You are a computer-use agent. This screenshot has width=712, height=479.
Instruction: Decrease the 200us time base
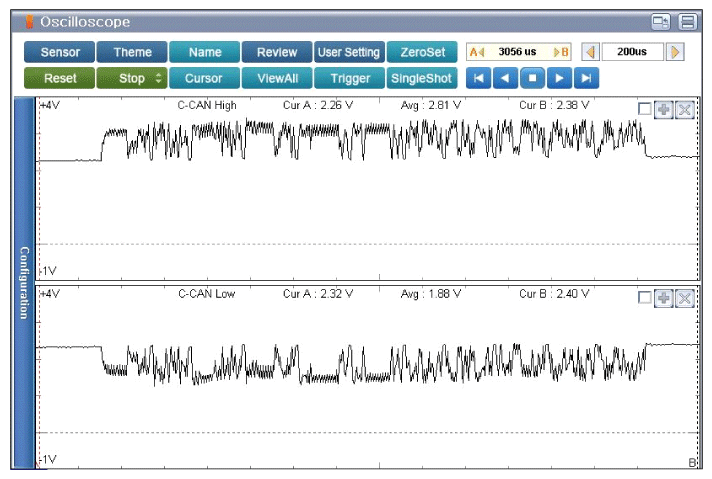(591, 52)
